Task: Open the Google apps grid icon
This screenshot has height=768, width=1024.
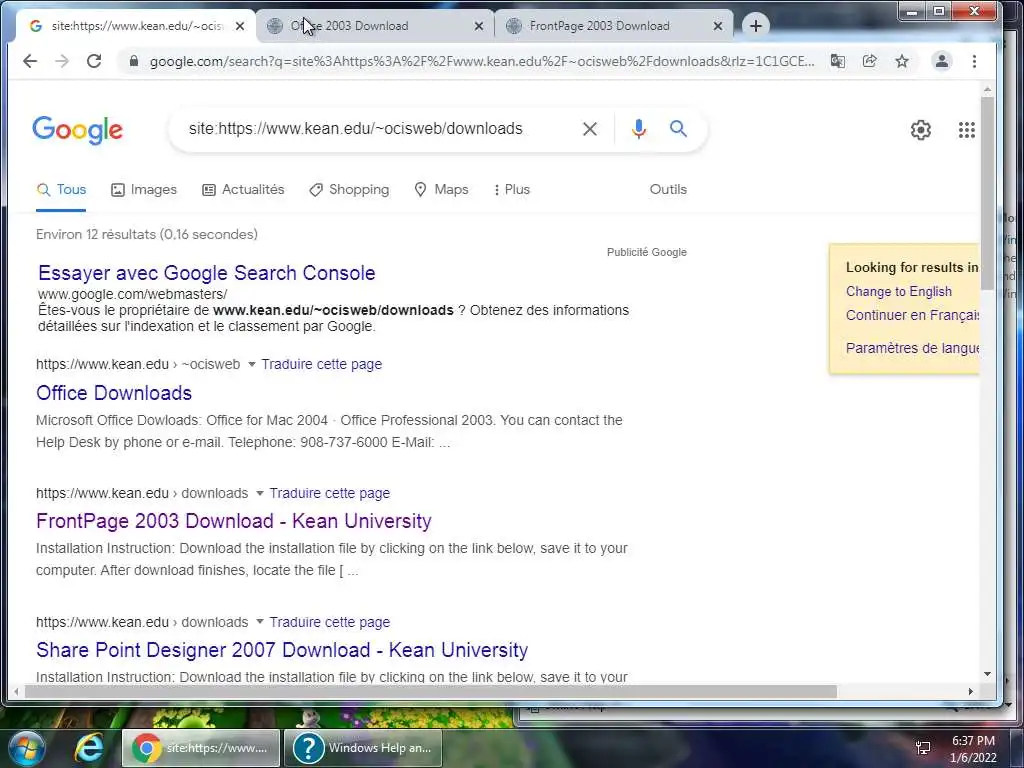Action: pyautogui.click(x=967, y=130)
